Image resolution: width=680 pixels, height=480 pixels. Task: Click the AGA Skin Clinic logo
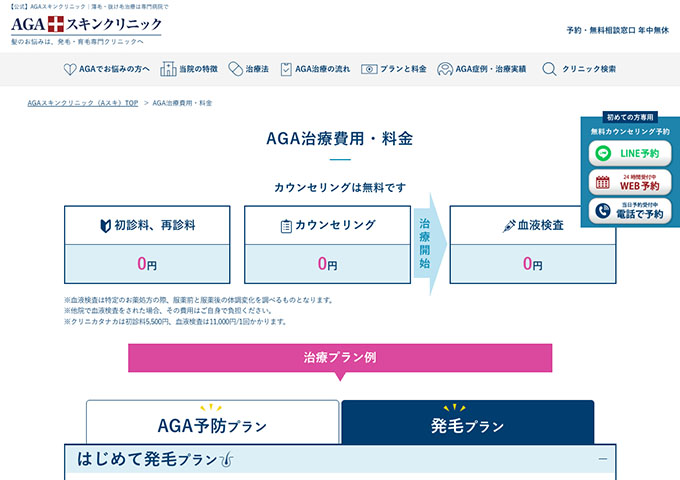click(x=87, y=24)
